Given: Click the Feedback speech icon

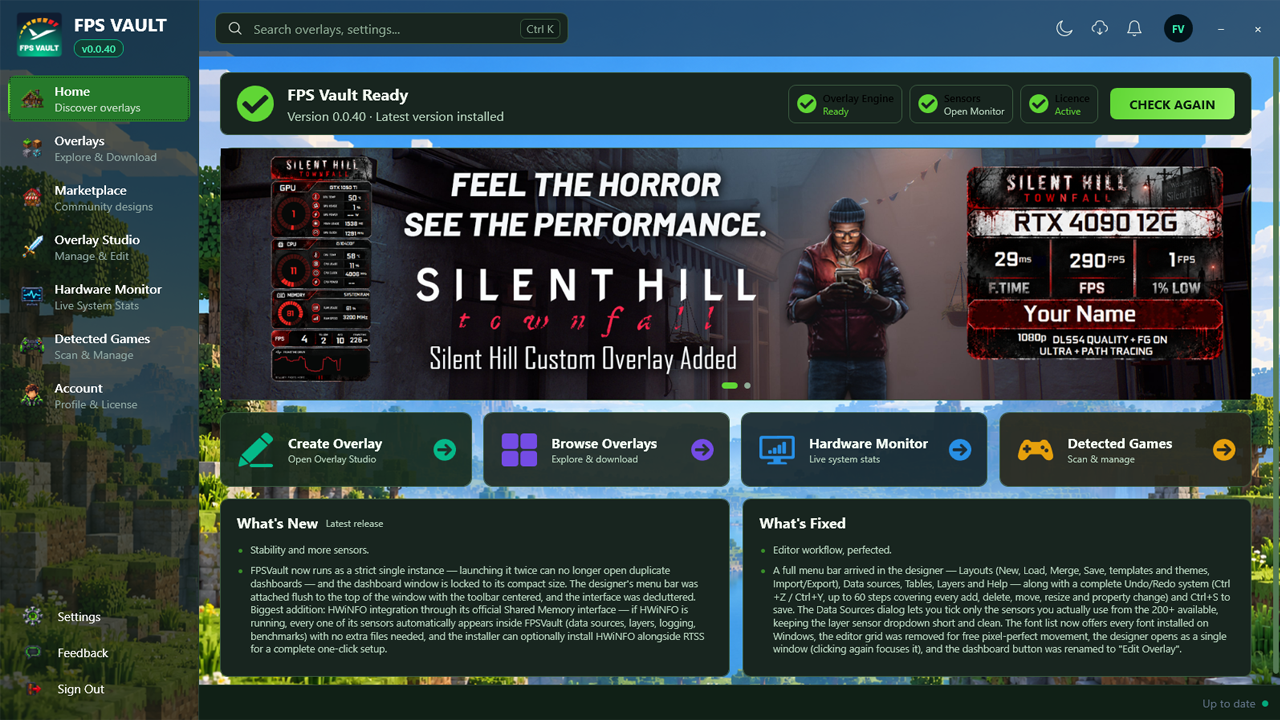Looking at the screenshot, I should tap(33, 653).
